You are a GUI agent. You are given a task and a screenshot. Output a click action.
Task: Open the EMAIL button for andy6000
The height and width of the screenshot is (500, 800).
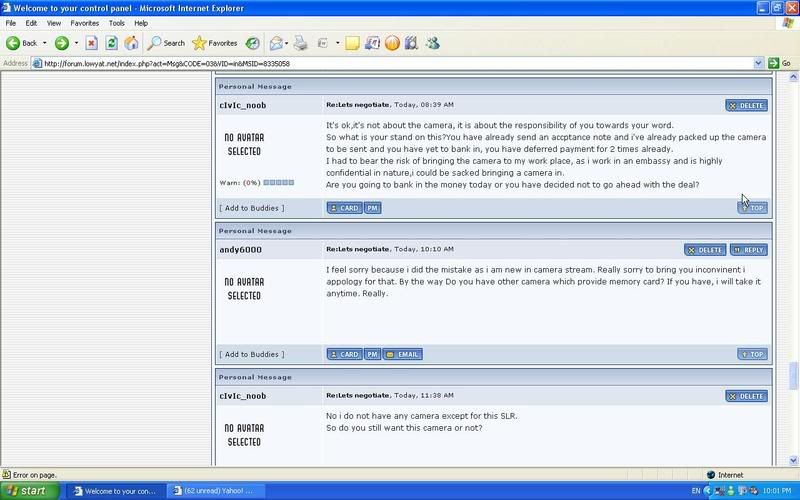[x=403, y=354]
